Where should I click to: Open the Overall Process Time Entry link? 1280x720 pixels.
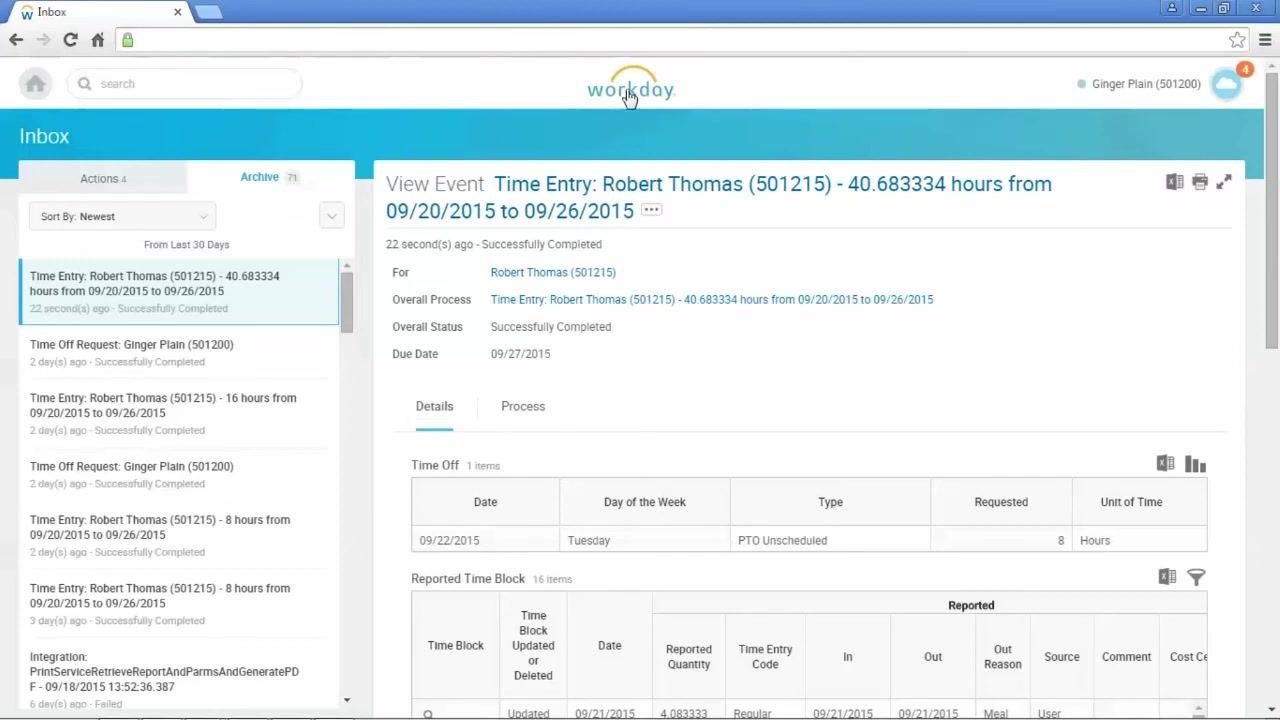(712, 299)
